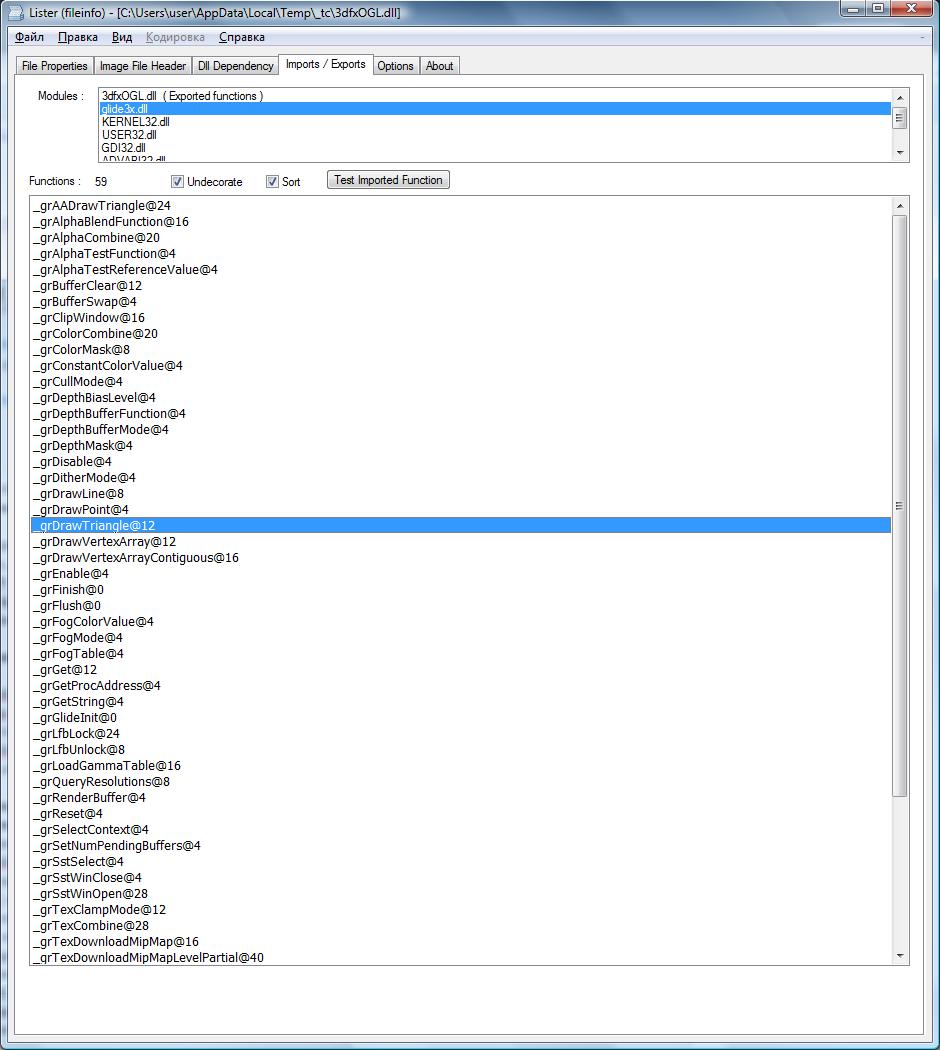Viewport: 940px width, 1050px height.
Task: Select _grFogColorValue@4 entry
Action: pos(461,621)
